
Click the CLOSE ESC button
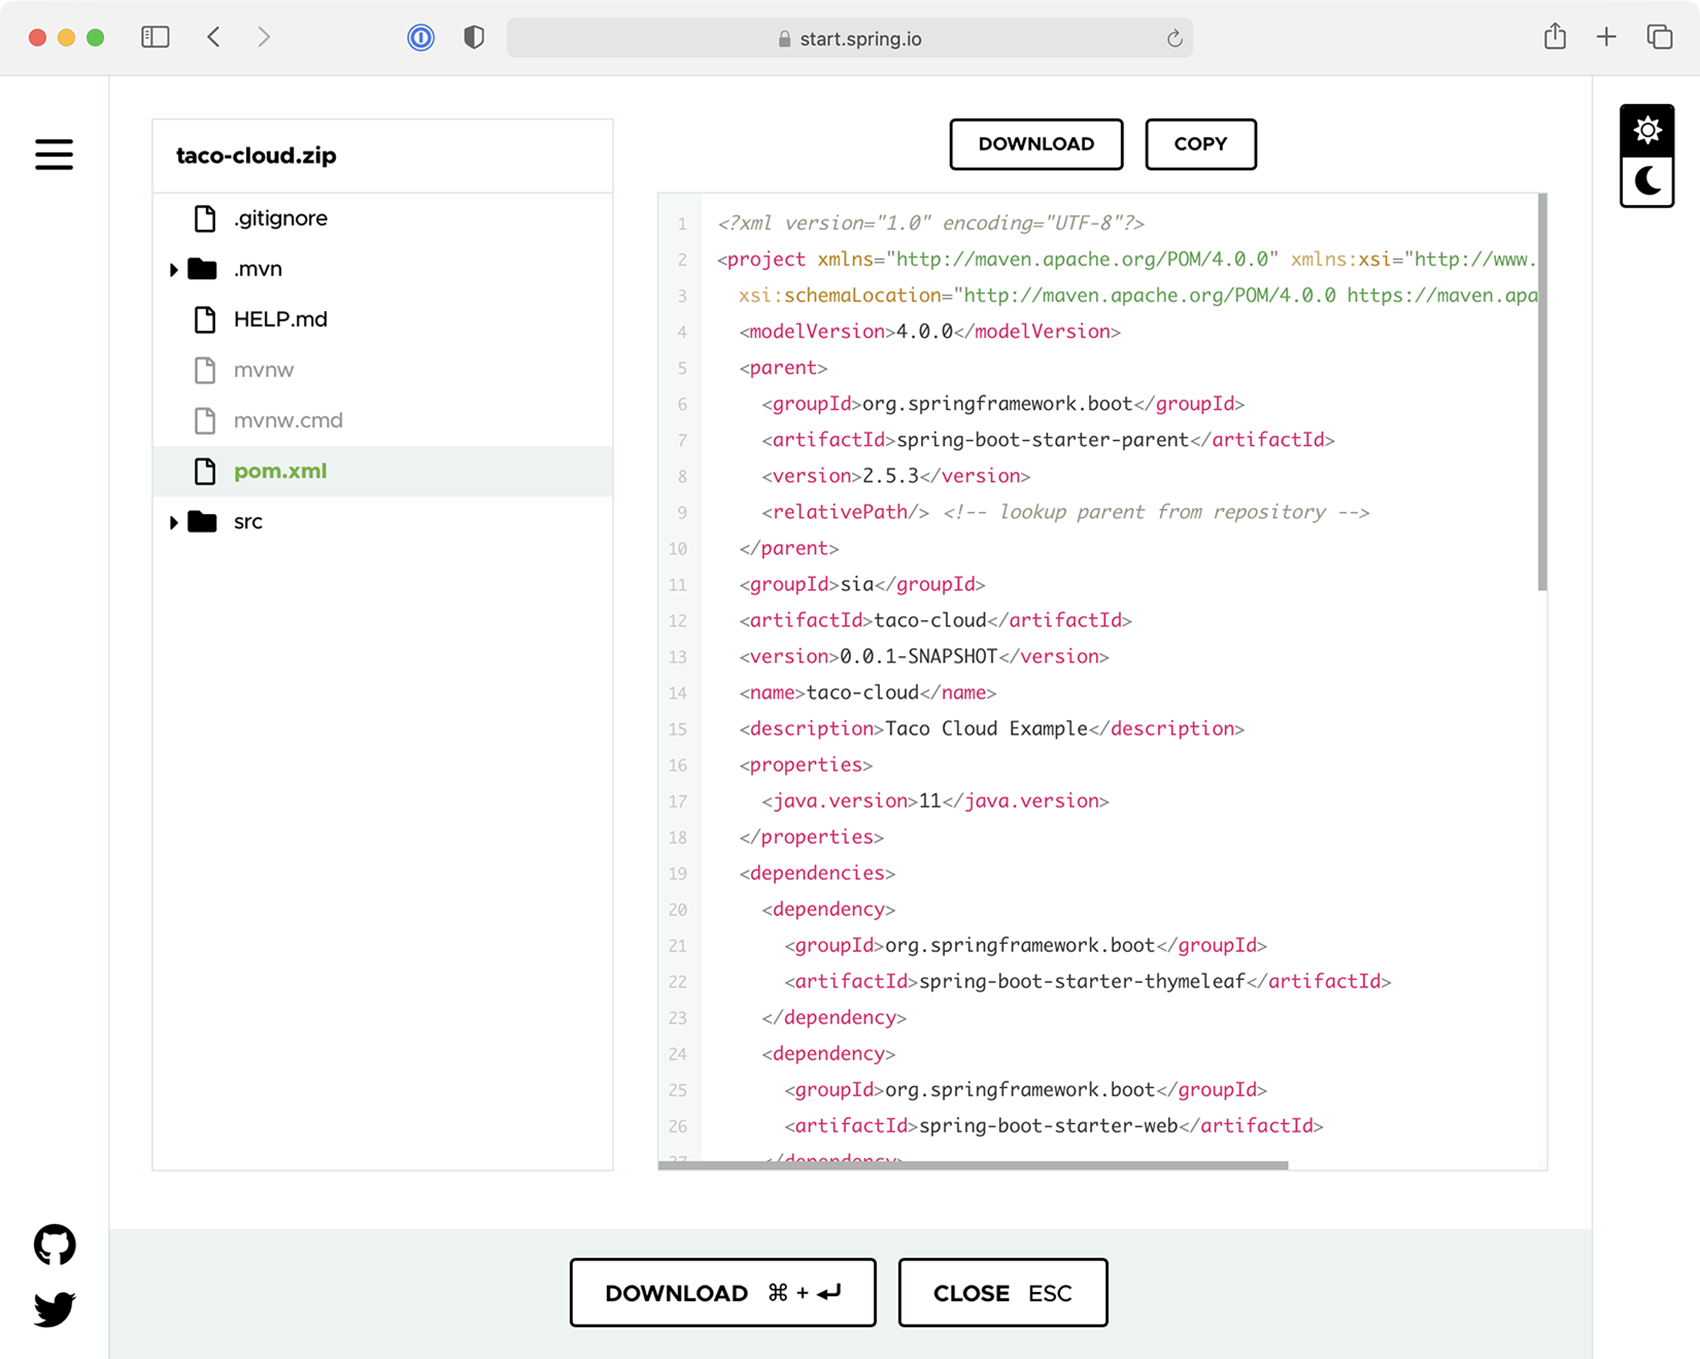tap(1003, 1293)
